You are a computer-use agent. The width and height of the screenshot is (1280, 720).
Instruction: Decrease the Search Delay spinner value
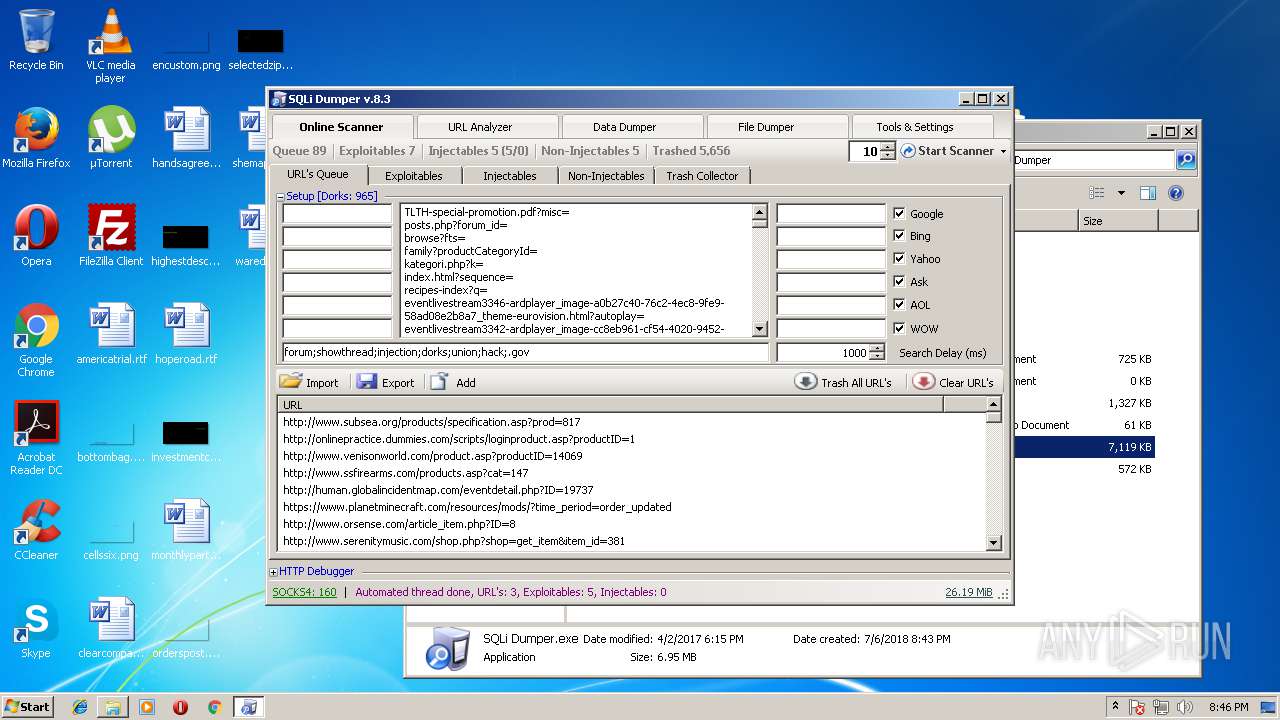(x=878, y=357)
